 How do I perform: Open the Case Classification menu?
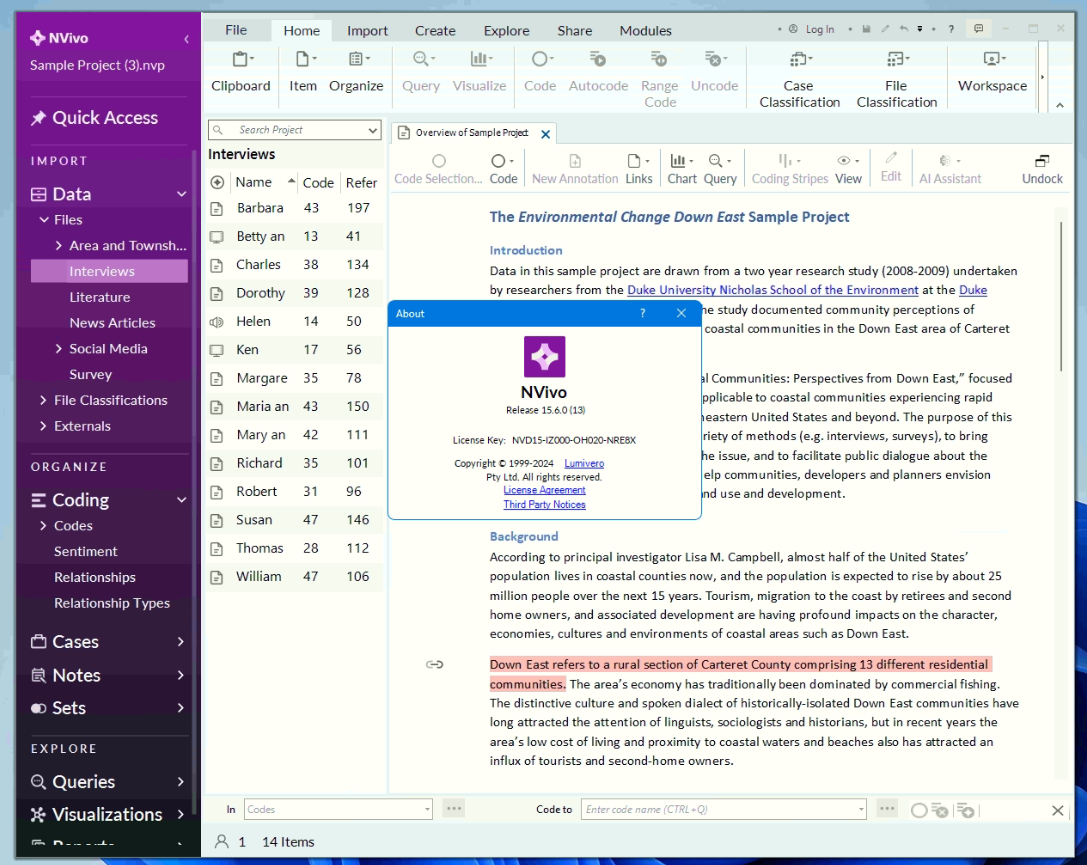799,80
